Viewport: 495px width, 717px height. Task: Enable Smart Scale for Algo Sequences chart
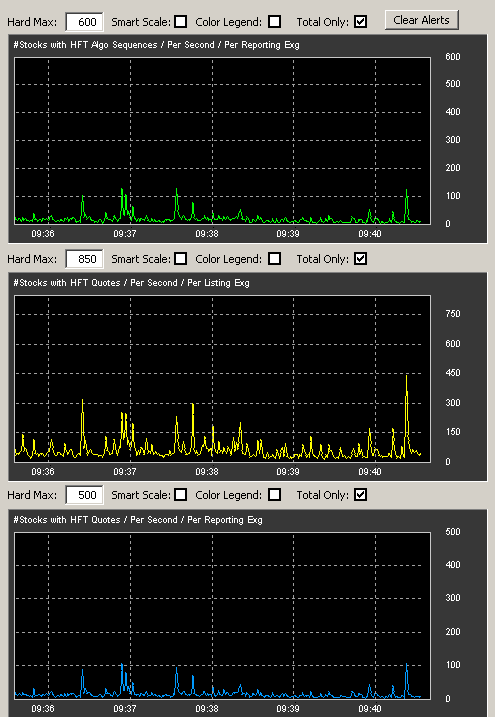181,21
